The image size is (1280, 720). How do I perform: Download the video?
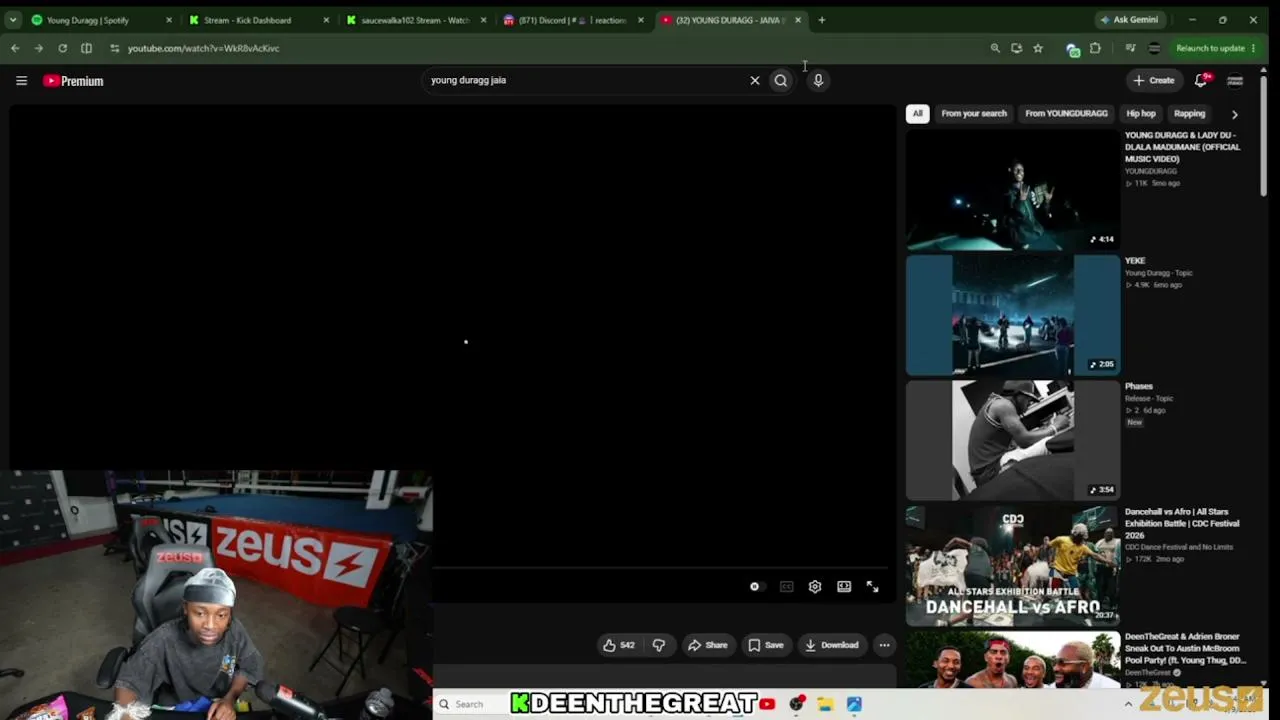[832, 645]
